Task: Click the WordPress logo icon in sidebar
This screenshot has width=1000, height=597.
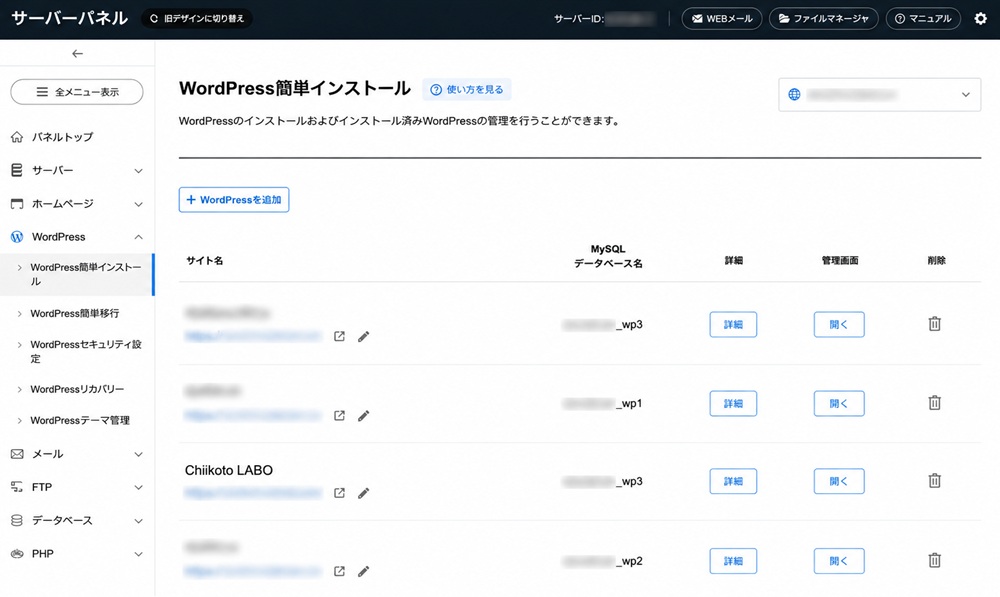Action: tap(17, 237)
